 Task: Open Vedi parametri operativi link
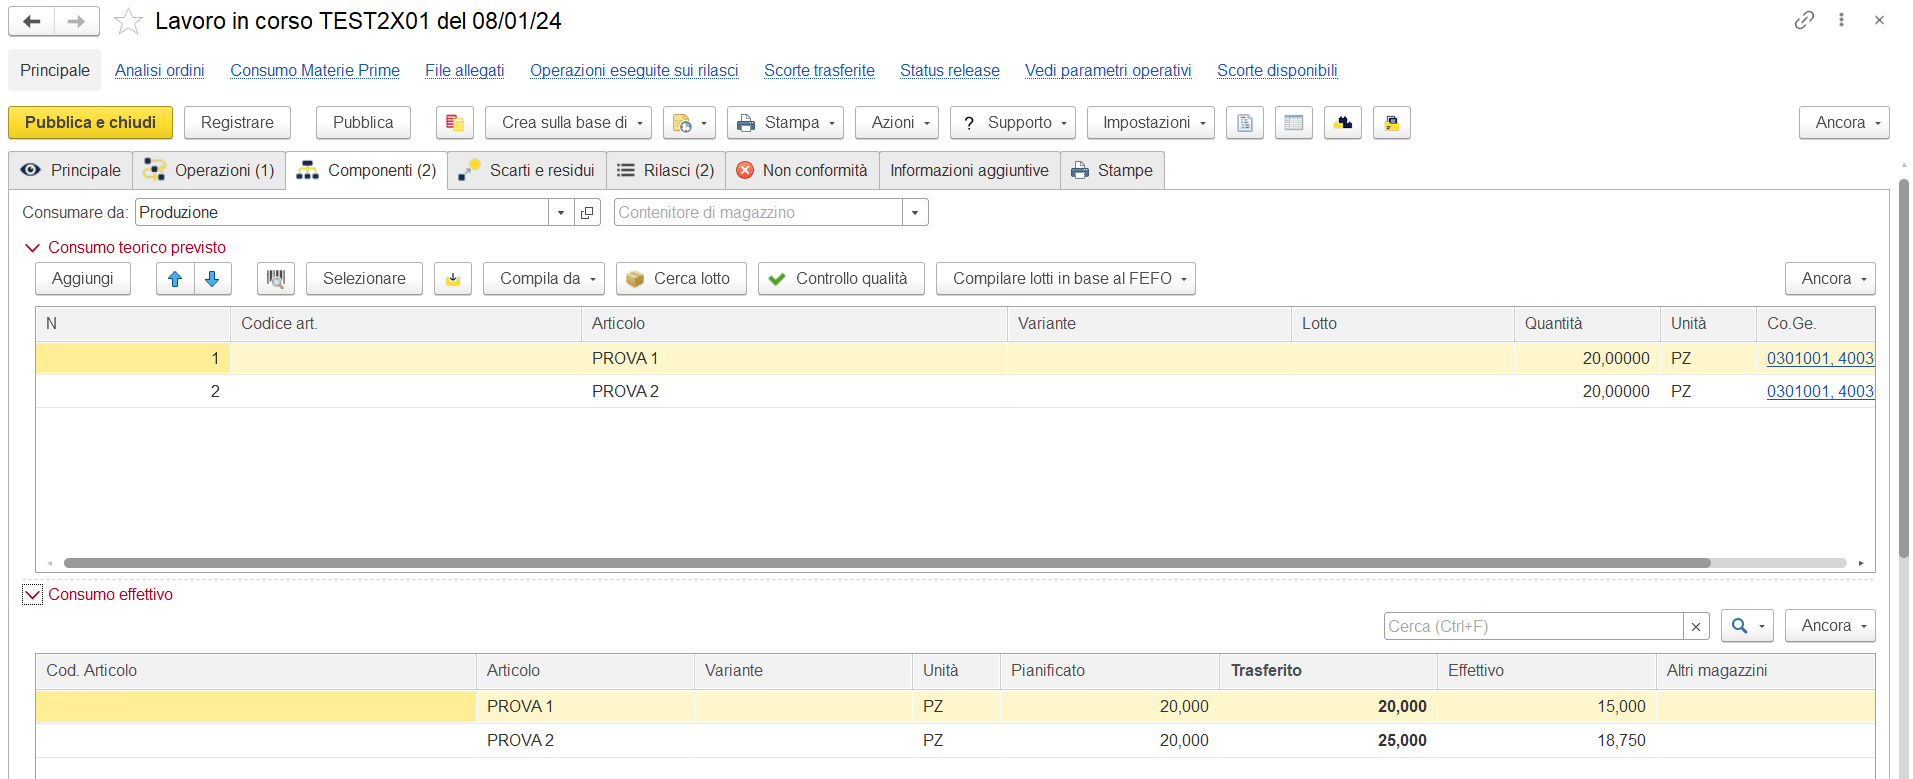[1108, 71]
